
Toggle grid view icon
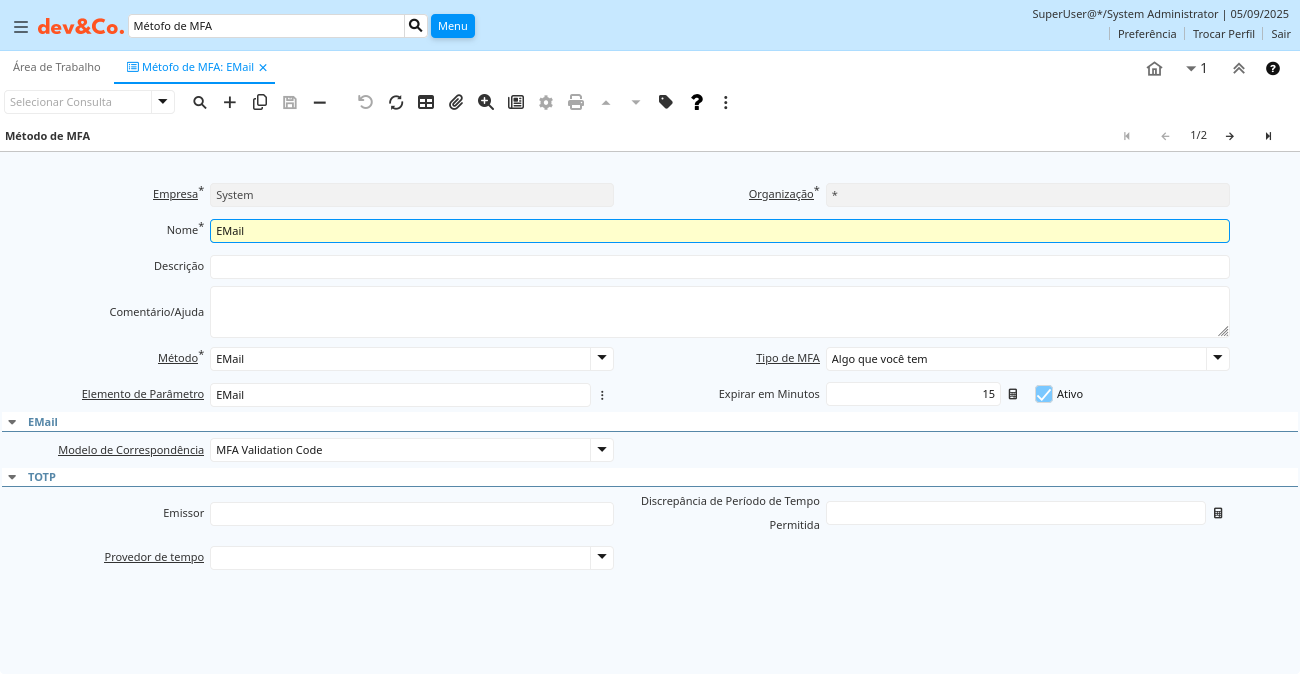tap(426, 102)
